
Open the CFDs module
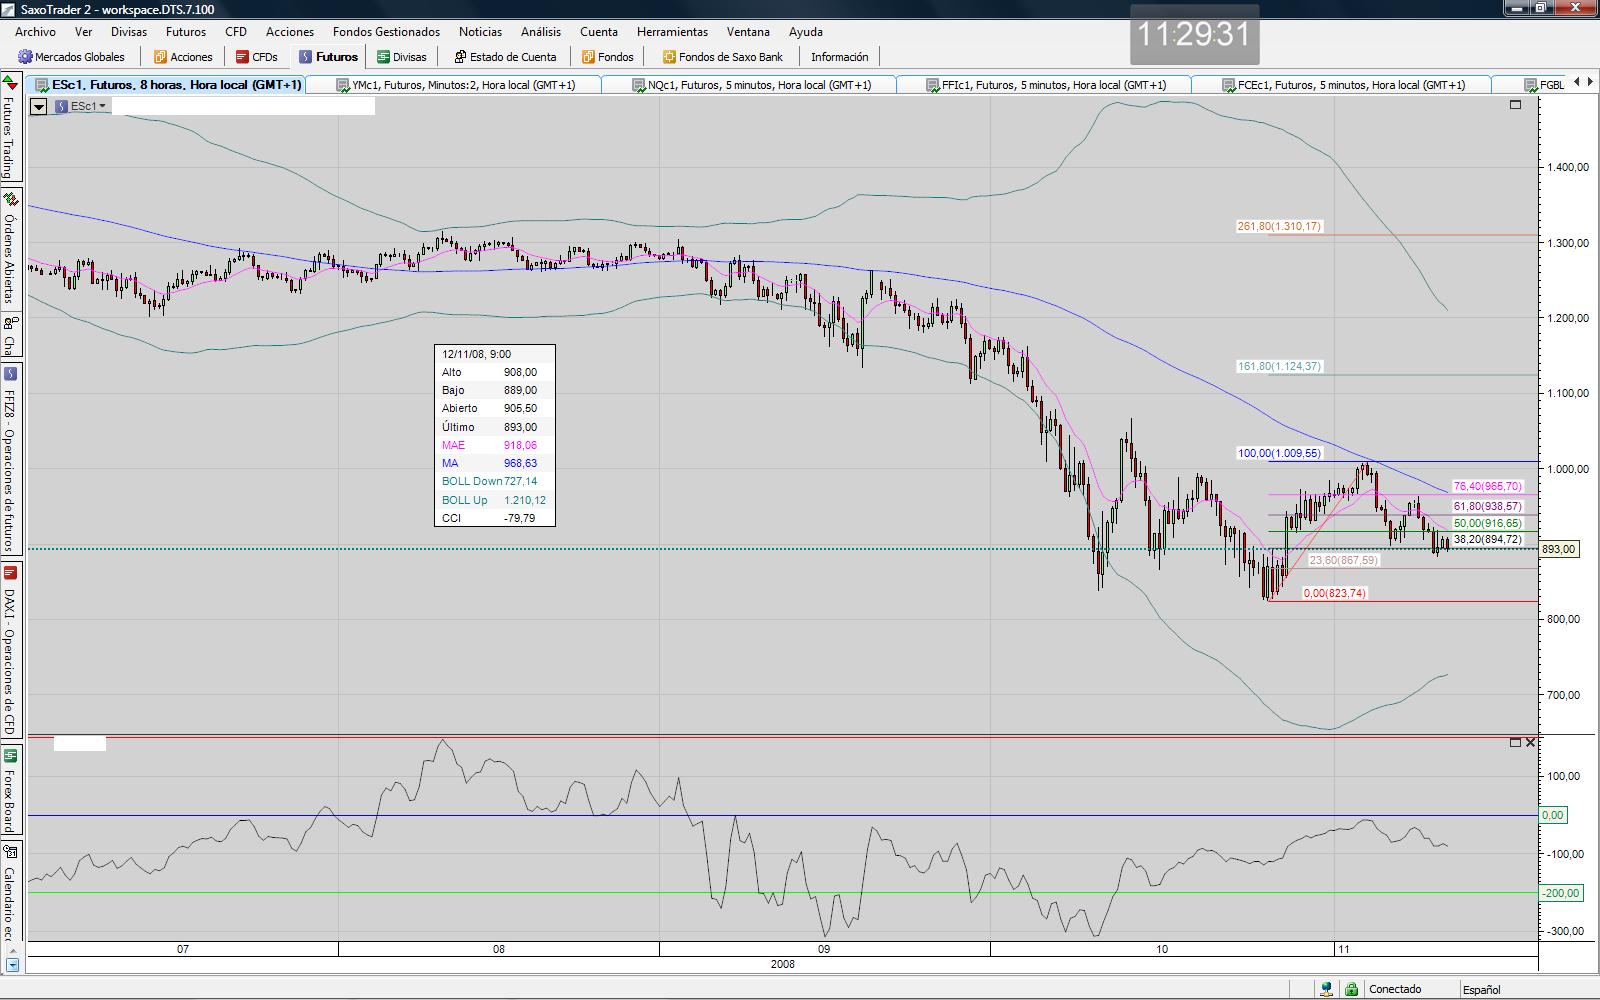tap(256, 57)
